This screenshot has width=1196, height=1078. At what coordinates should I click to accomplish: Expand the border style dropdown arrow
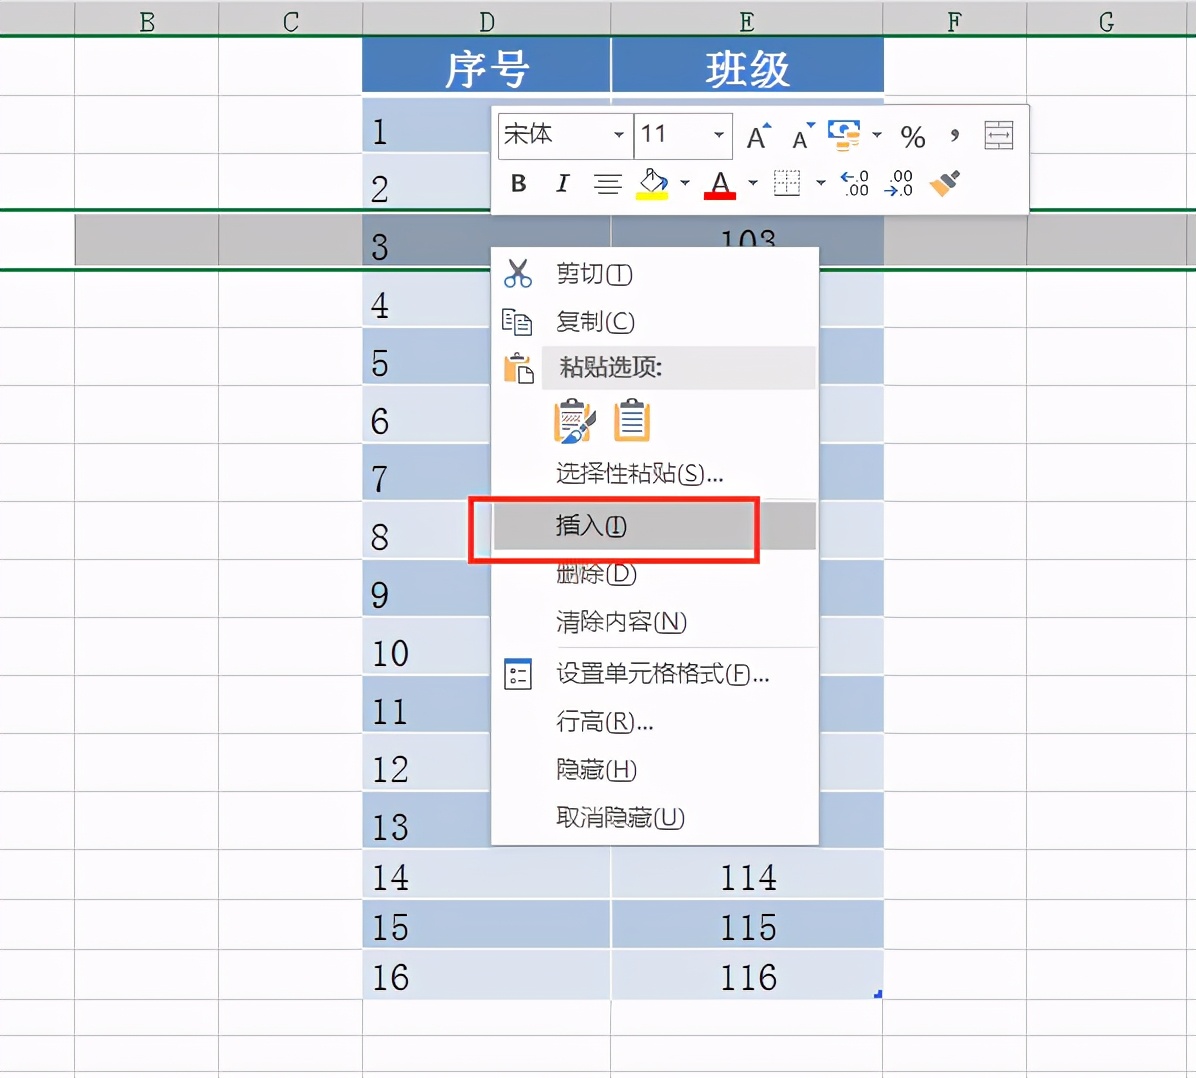(820, 184)
